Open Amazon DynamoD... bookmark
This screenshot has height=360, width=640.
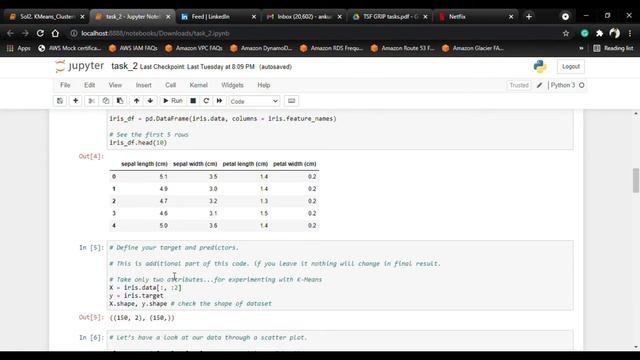click(x=262, y=48)
